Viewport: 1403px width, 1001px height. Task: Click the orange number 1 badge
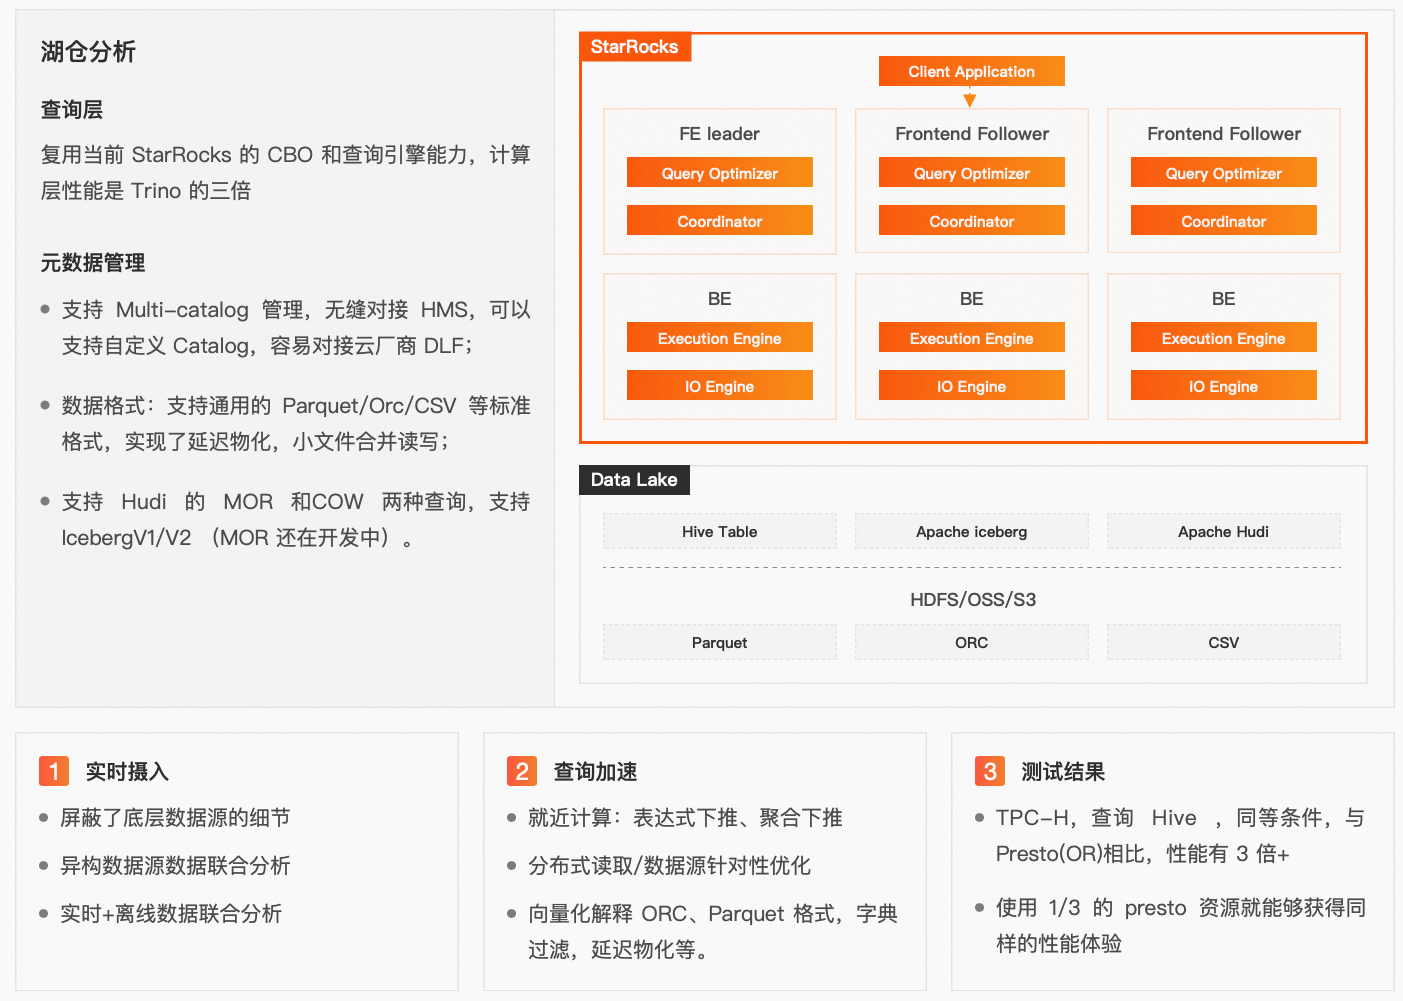click(54, 771)
